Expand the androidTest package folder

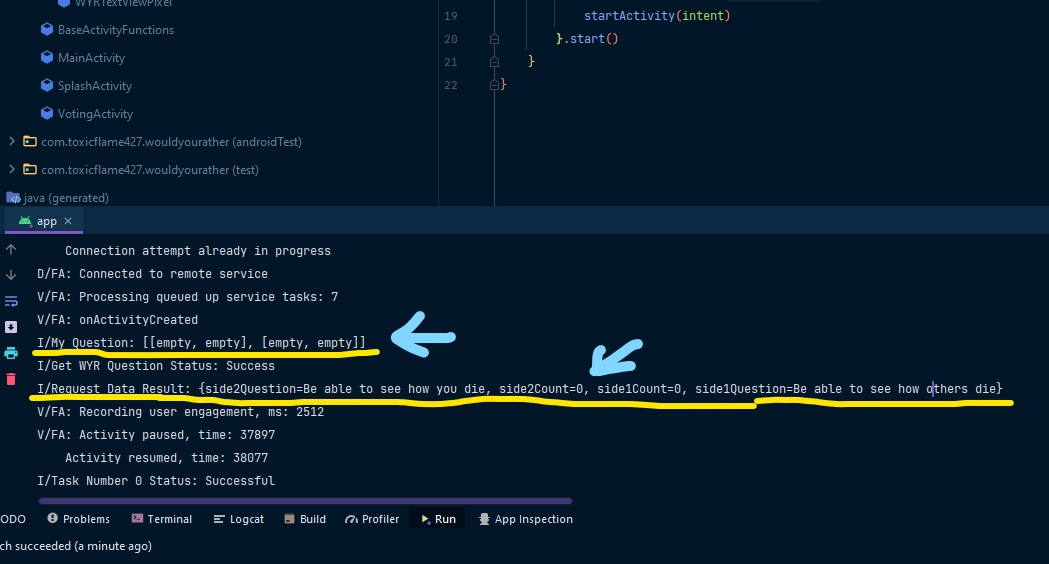pos(11,141)
